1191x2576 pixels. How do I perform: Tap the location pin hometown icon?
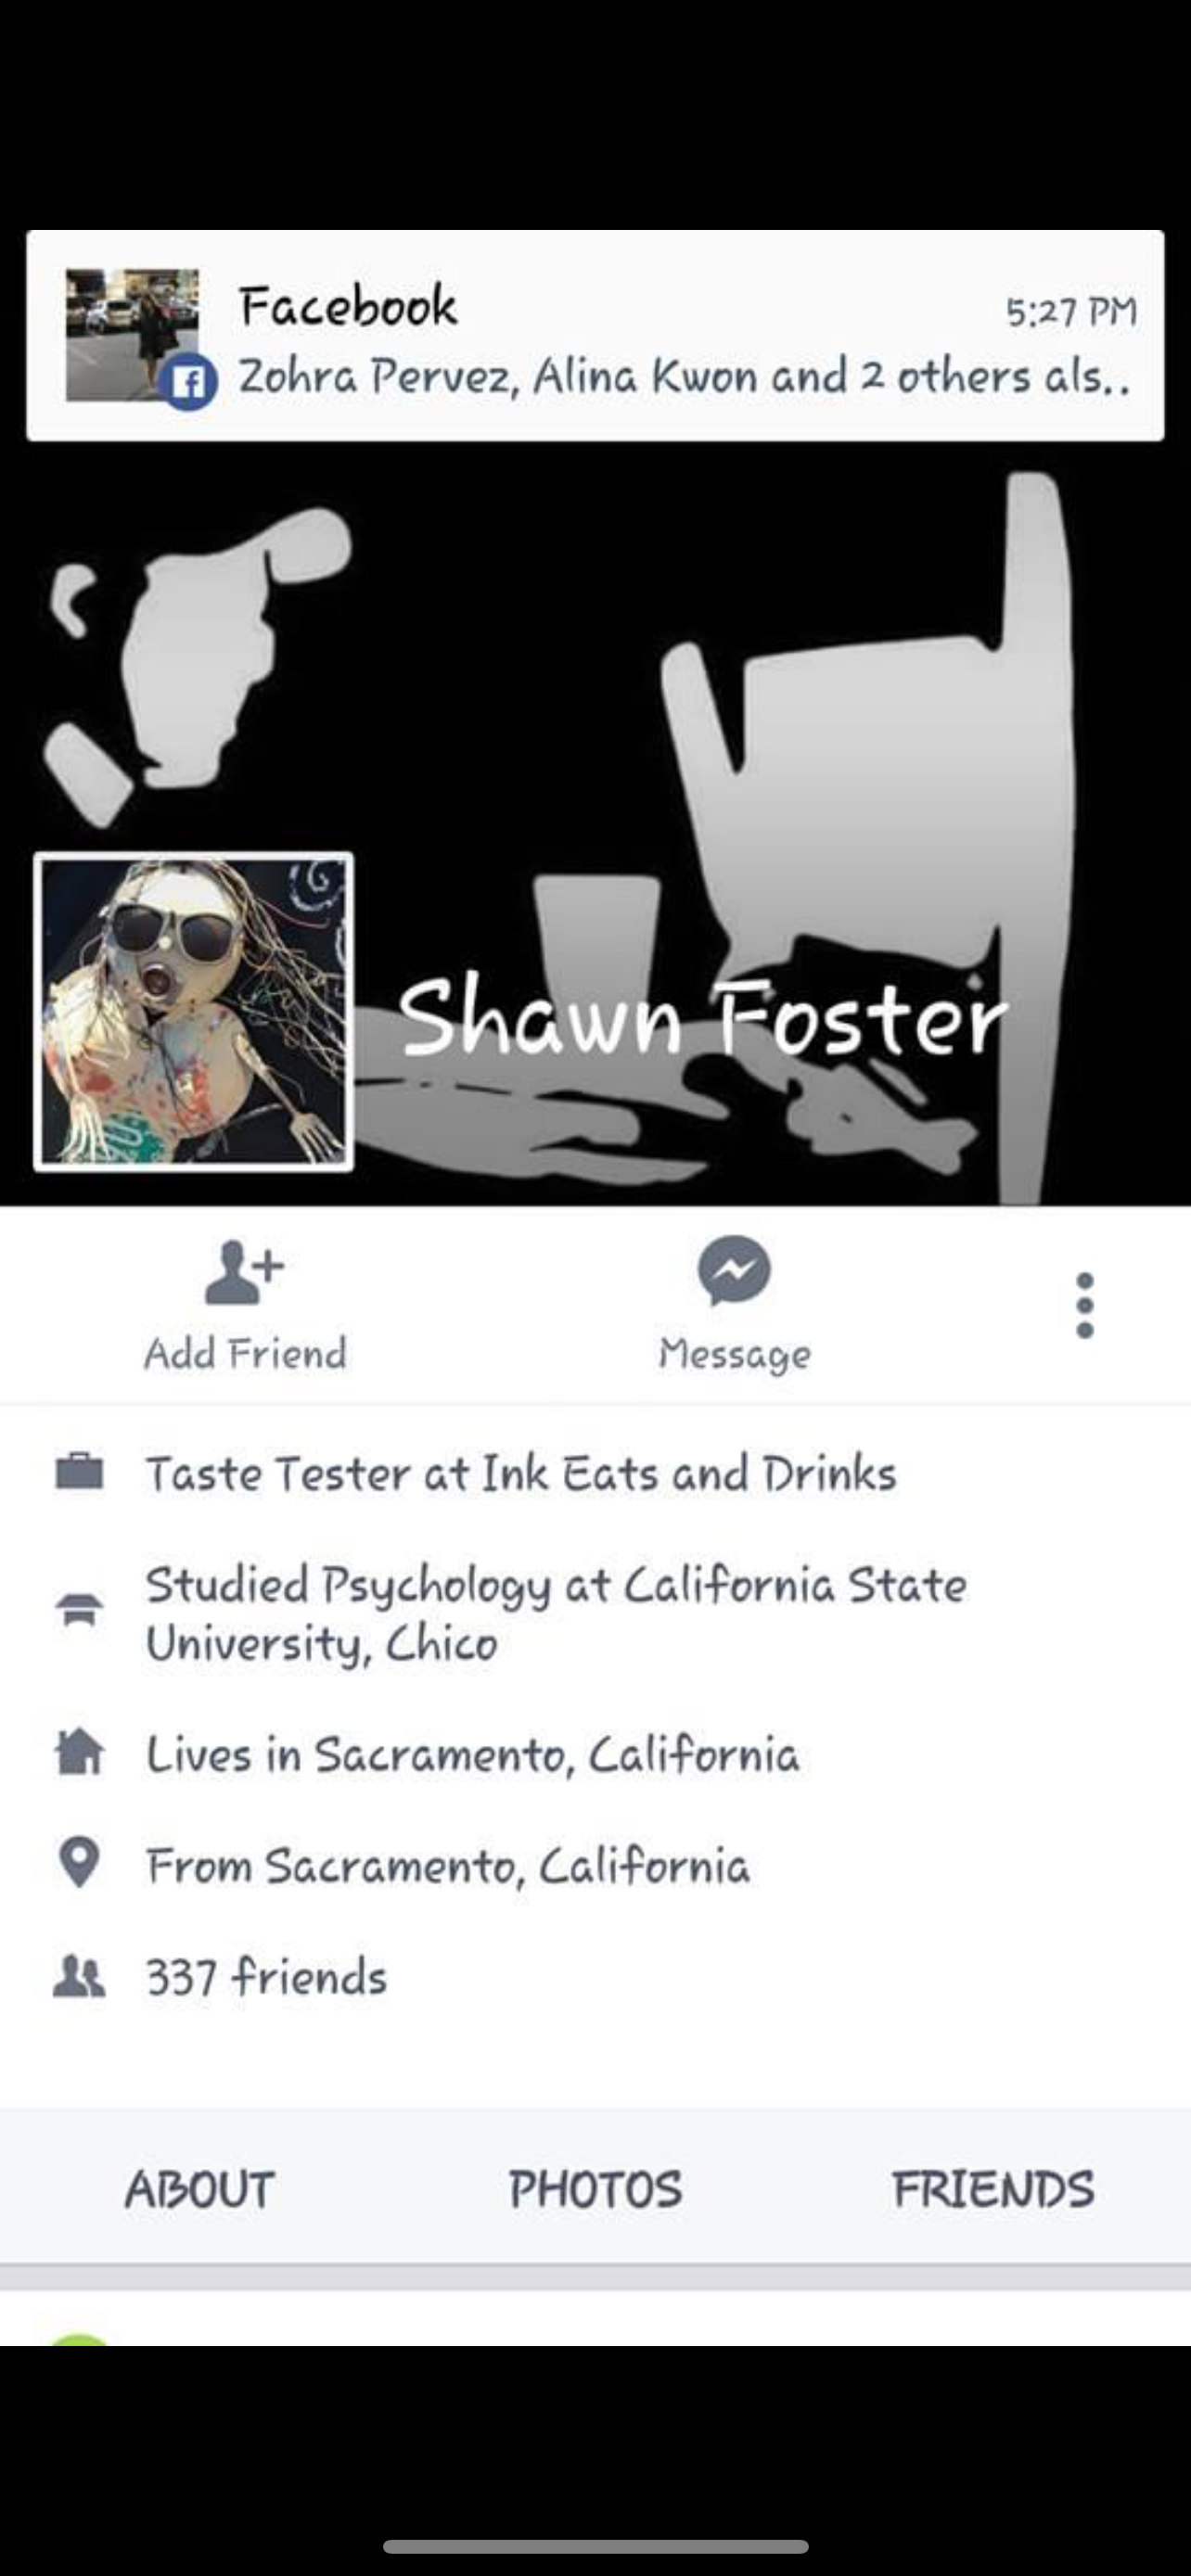(79, 1862)
